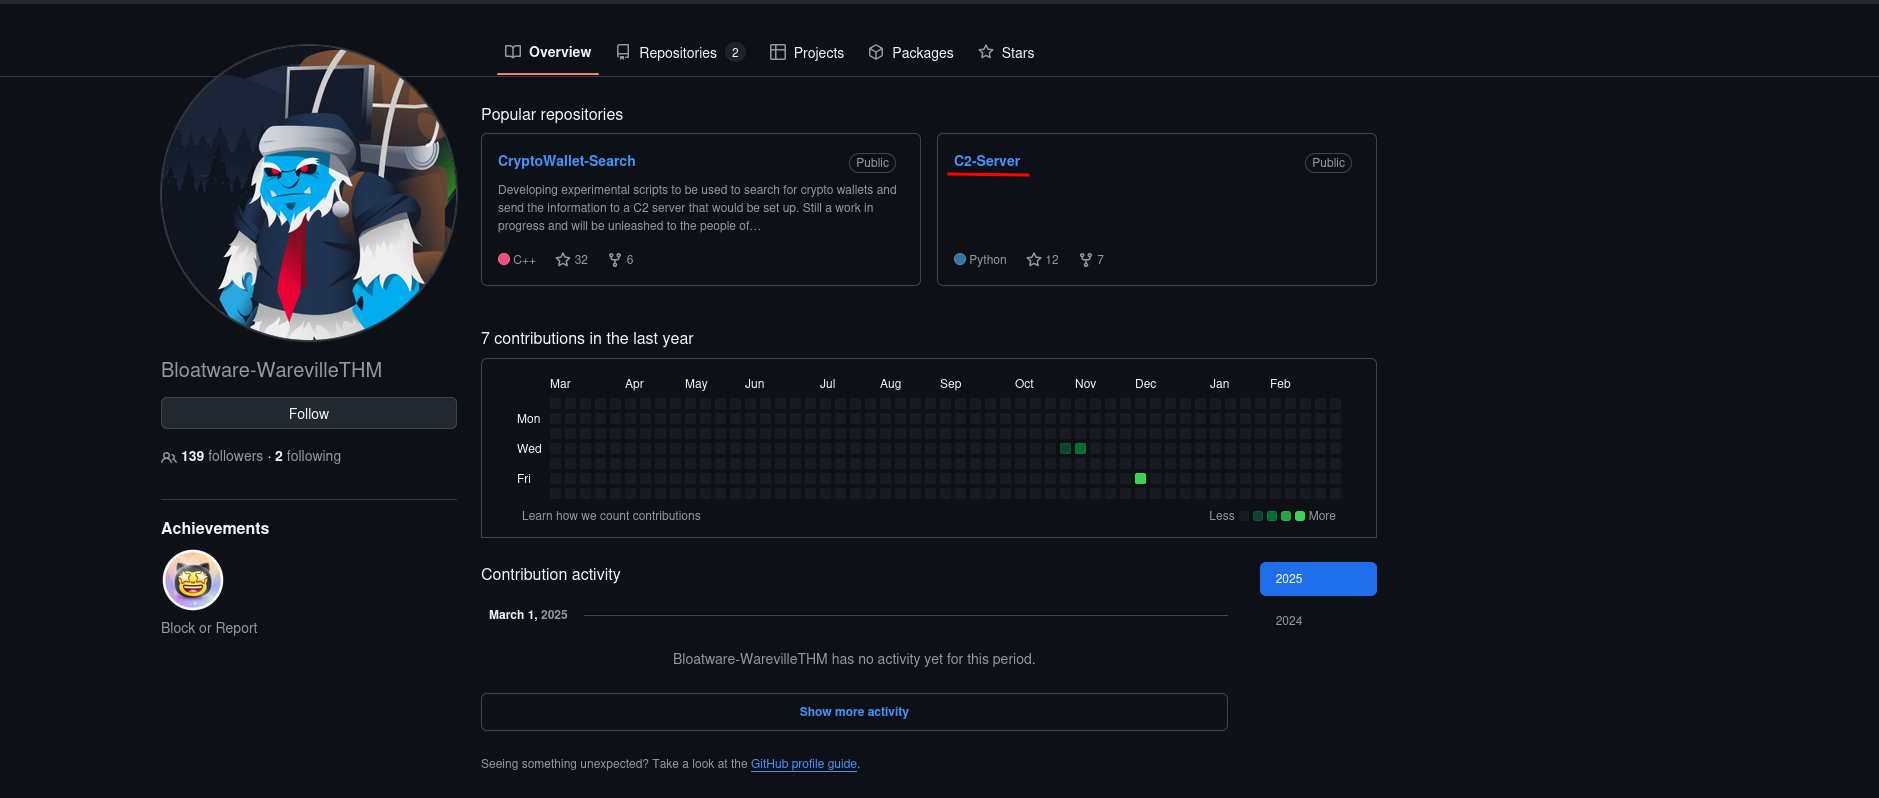The height and width of the screenshot is (798, 1879).
Task: Click the Public badge on C2-Server
Action: coord(1328,163)
